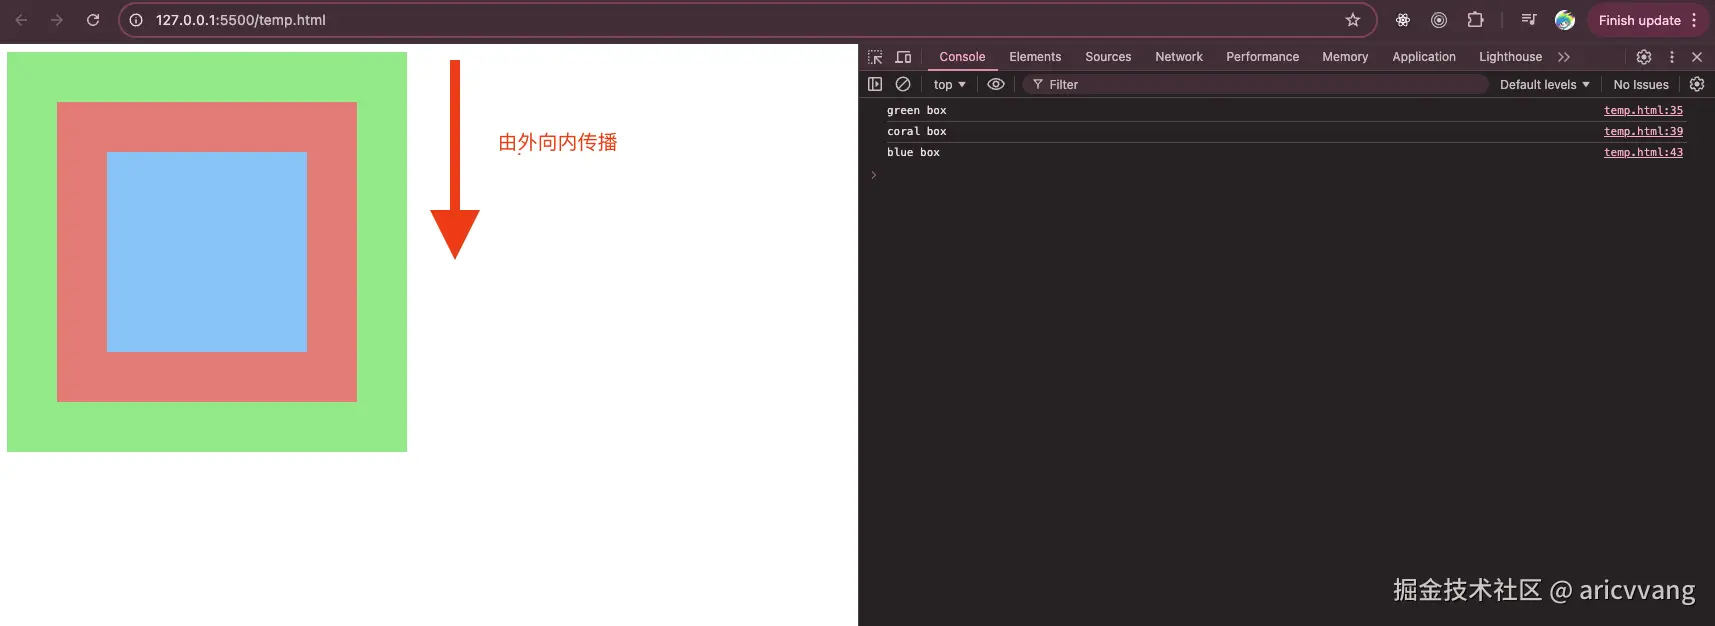Viewport: 1715px width, 626px height.
Task: Open the Lighthouse tab
Action: pyautogui.click(x=1510, y=57)
